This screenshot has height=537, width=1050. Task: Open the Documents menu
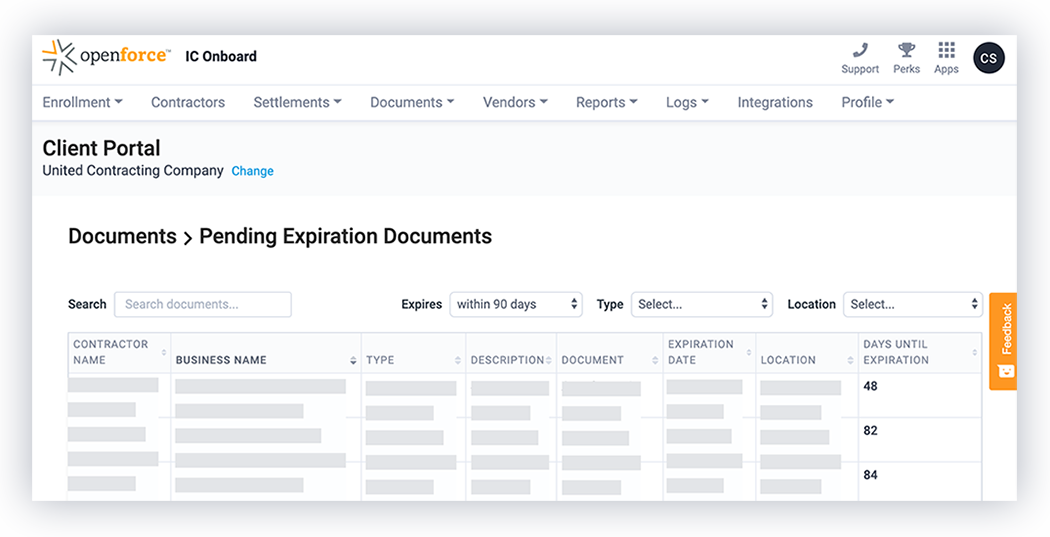pyautogui.click(x=412, y=102)
